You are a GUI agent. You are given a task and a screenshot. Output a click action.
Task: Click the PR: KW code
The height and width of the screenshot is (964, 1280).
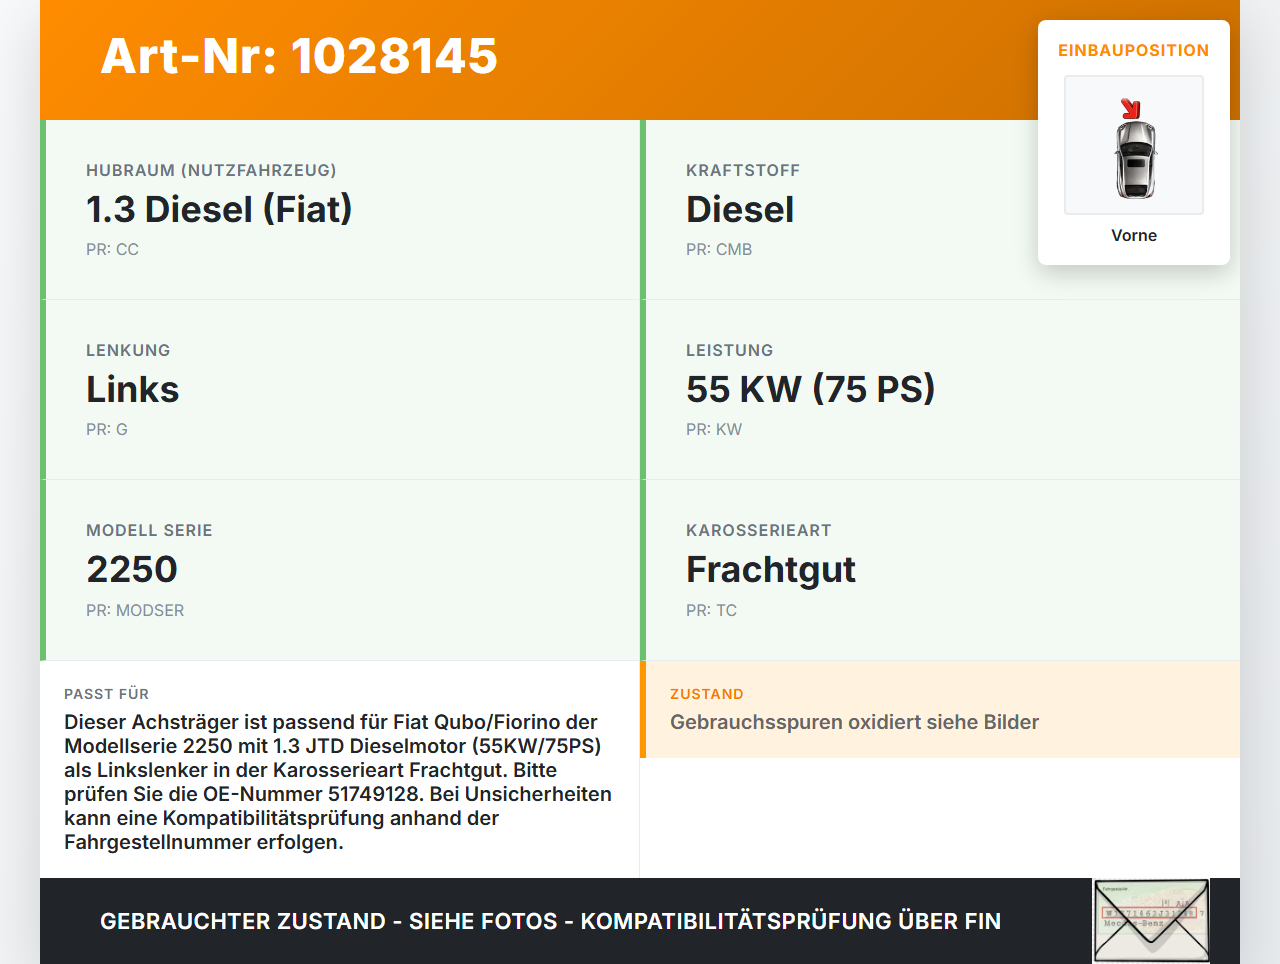pyautogui.click(x=714, y=429)
